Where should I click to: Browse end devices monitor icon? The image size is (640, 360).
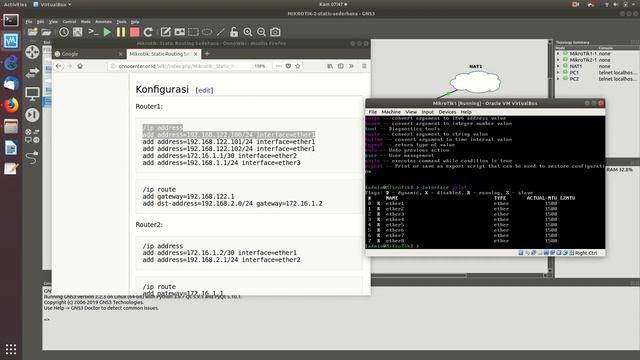tap(32, 94)
